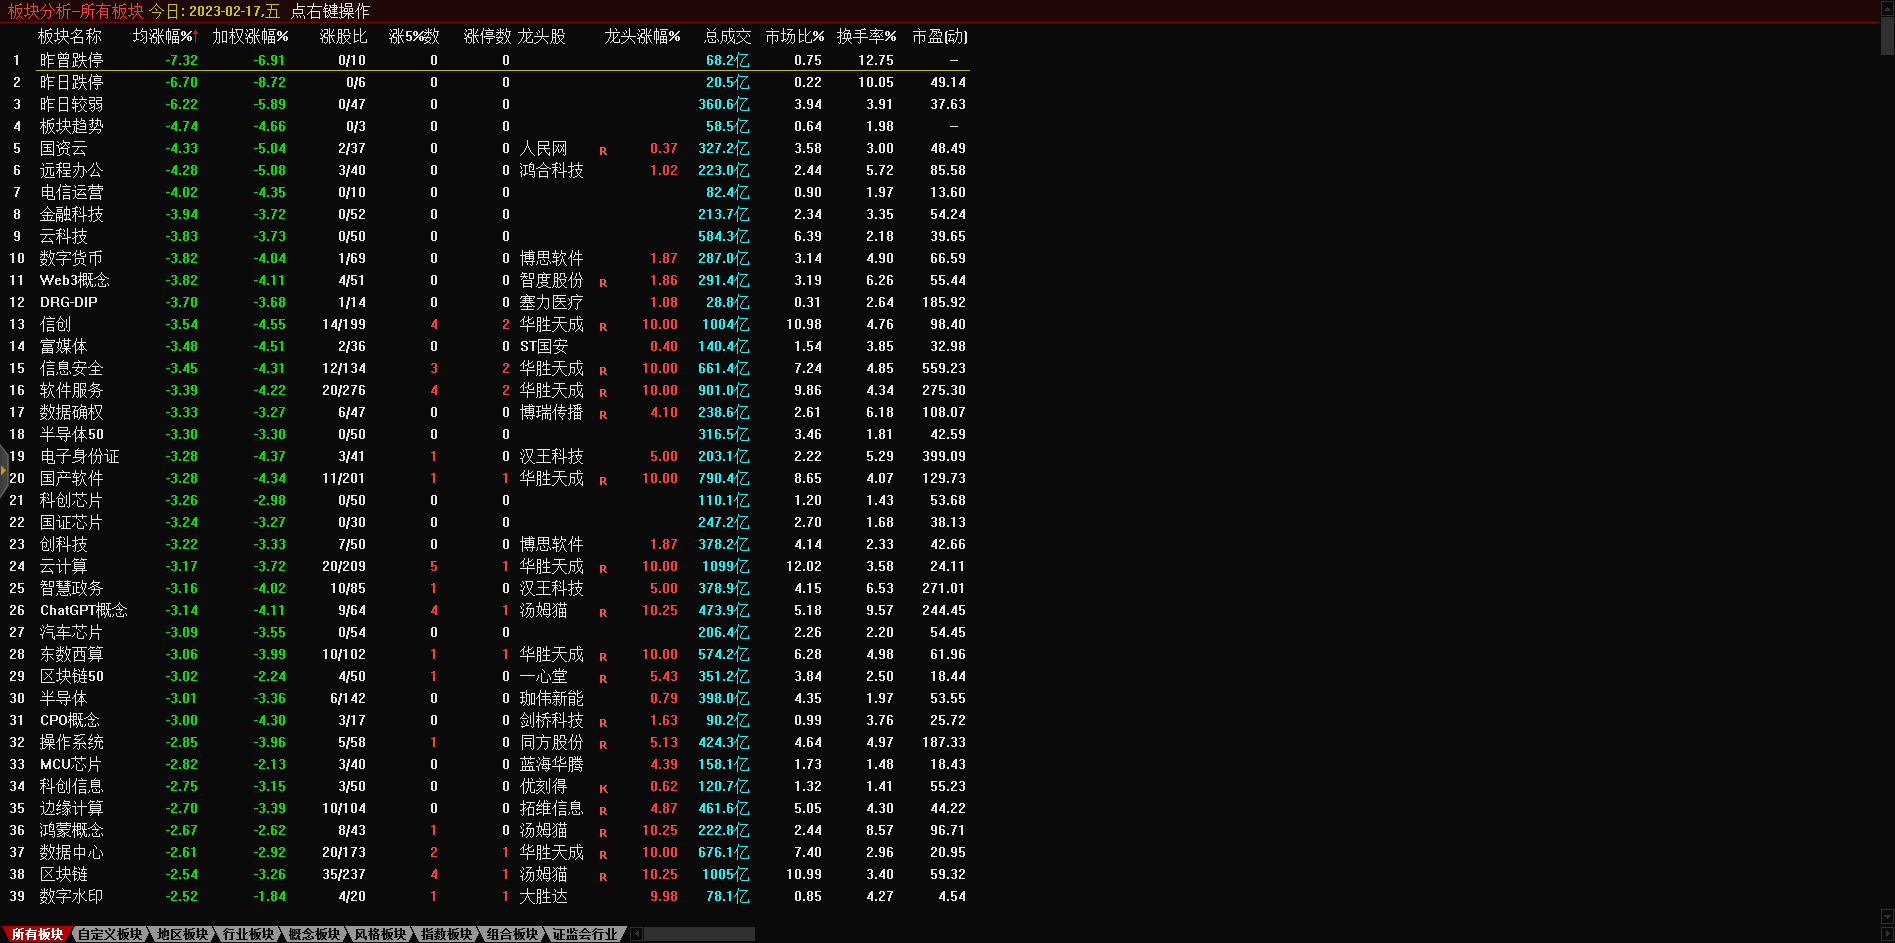Screen dimensions: 1895x943
Task: Click the sort arrow on 均涨幅% header
Action: click(x=196, y=36)
